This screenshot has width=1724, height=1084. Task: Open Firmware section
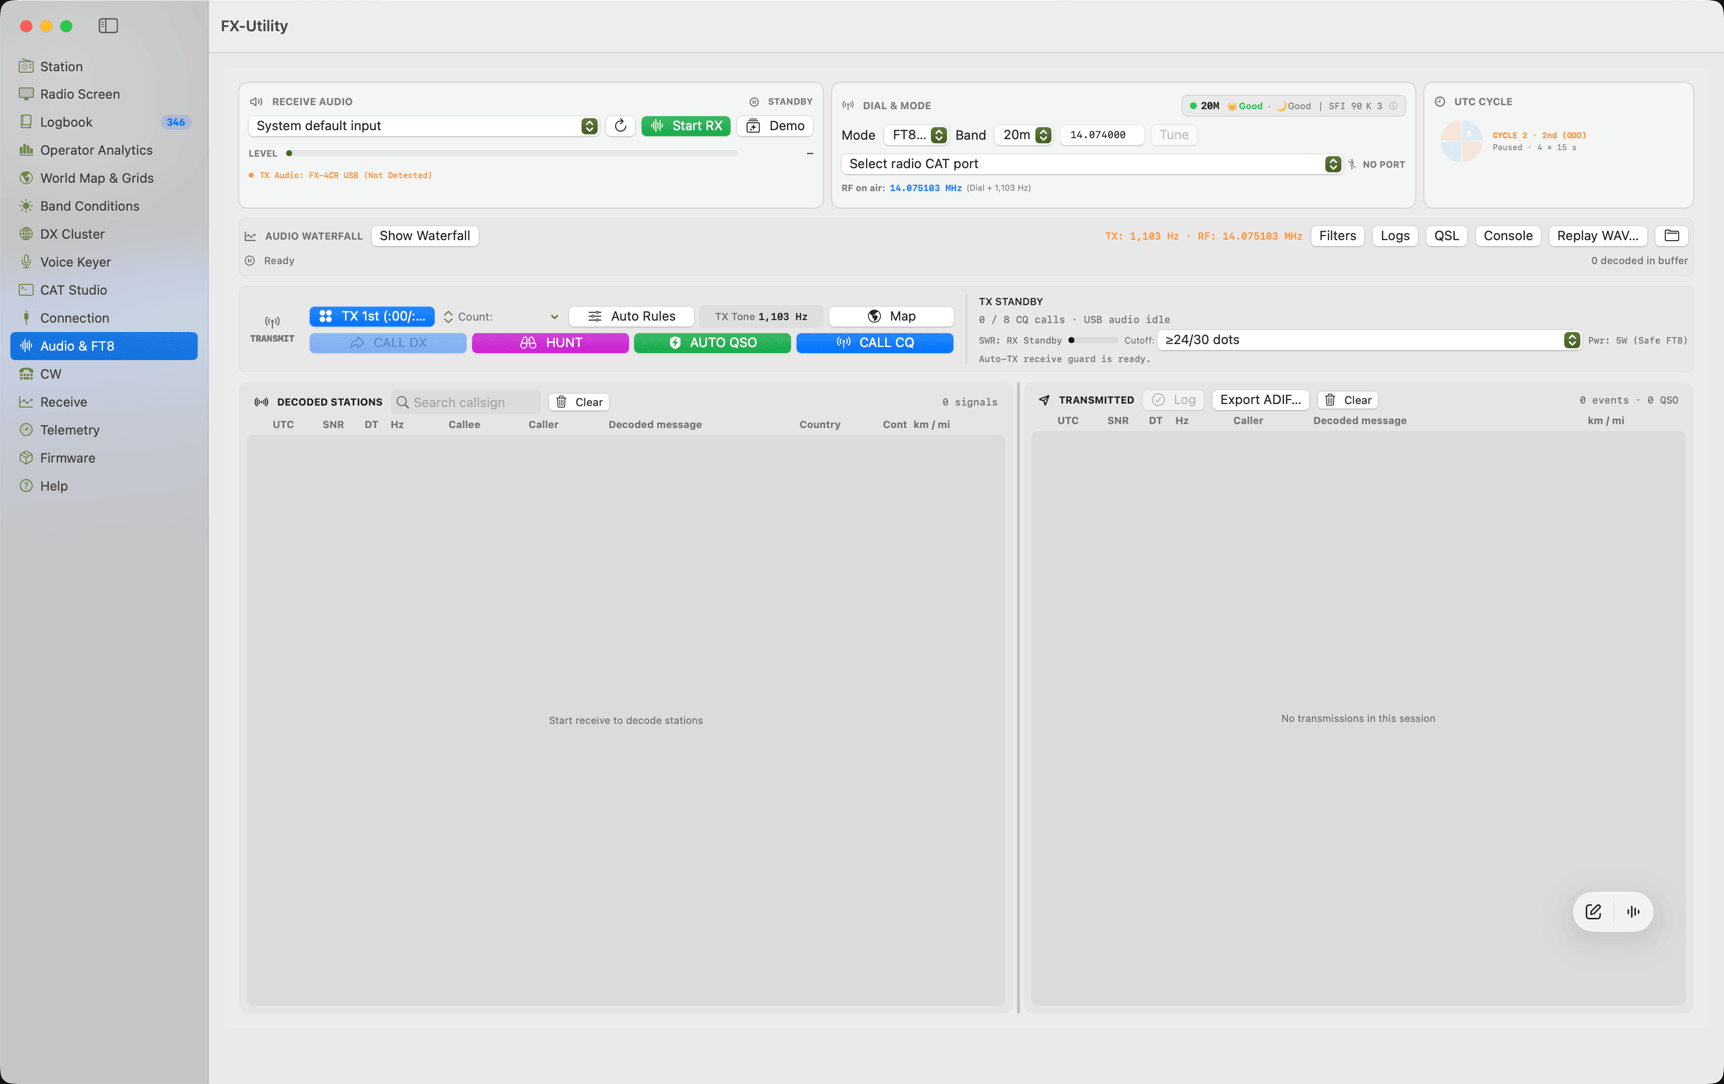click(x=104, y=458)
